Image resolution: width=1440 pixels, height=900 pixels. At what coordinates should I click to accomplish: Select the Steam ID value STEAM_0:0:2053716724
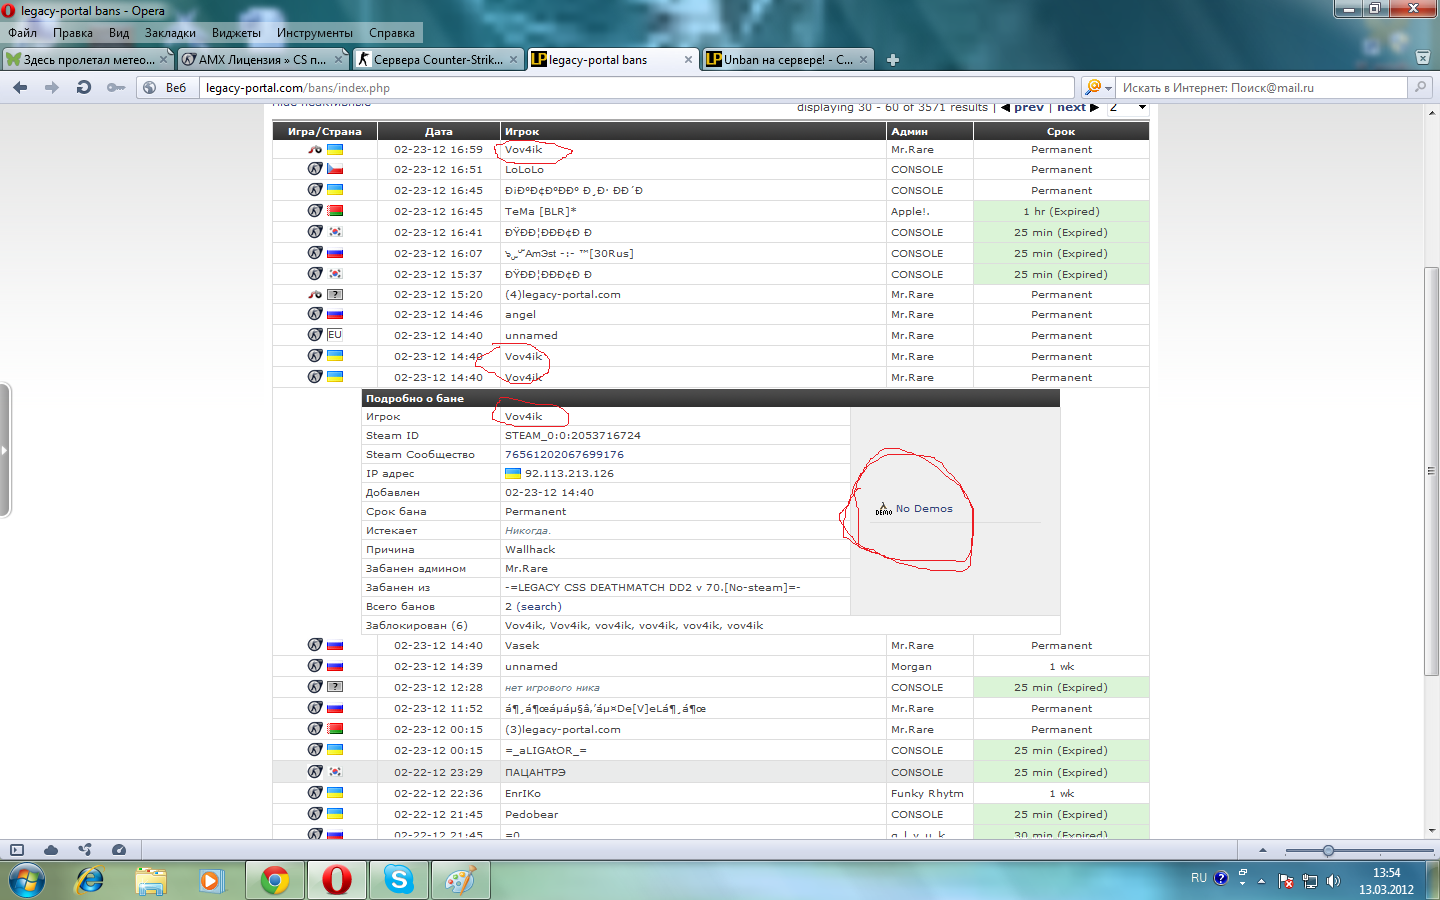click(573, 435)
